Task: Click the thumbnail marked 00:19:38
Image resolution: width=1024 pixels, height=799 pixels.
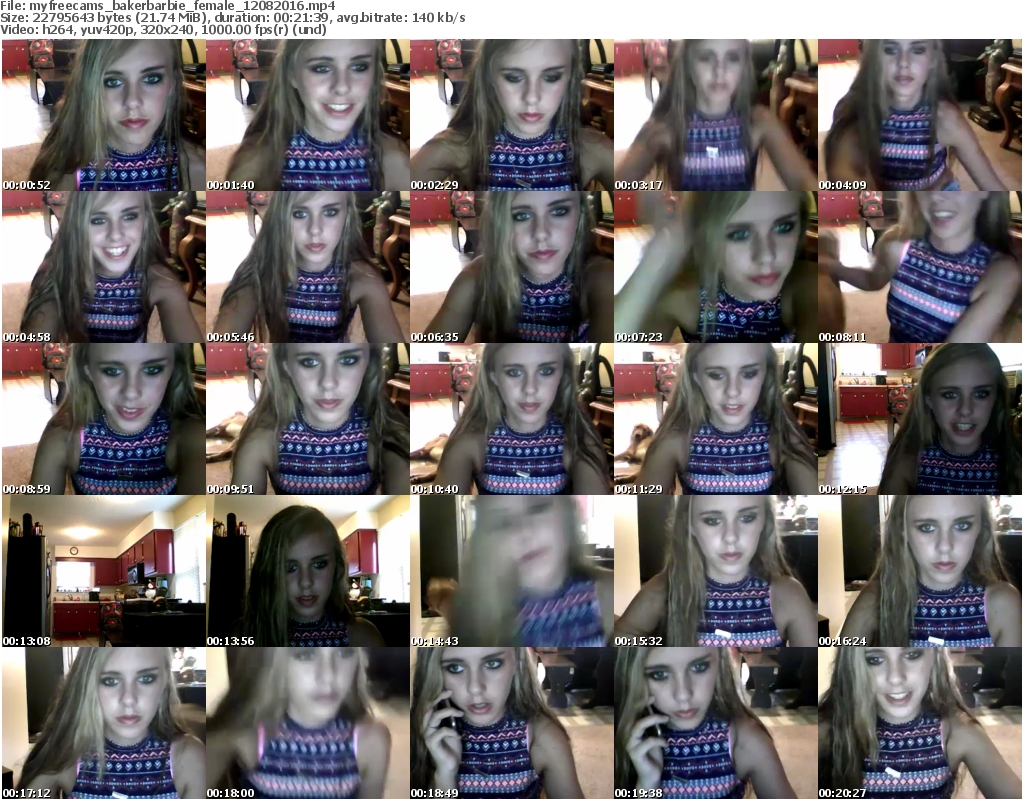Action: (x=716, y=723)
